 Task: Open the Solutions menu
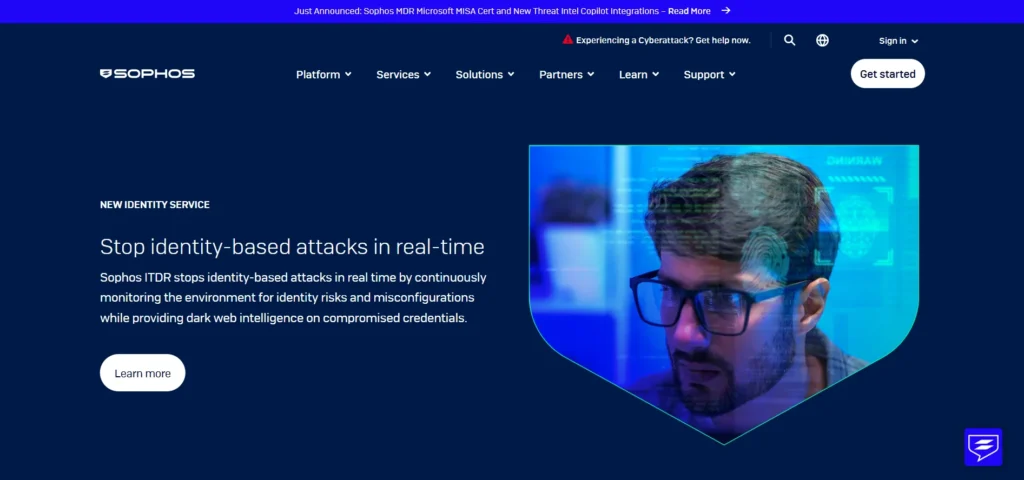(x=485, y=74)
